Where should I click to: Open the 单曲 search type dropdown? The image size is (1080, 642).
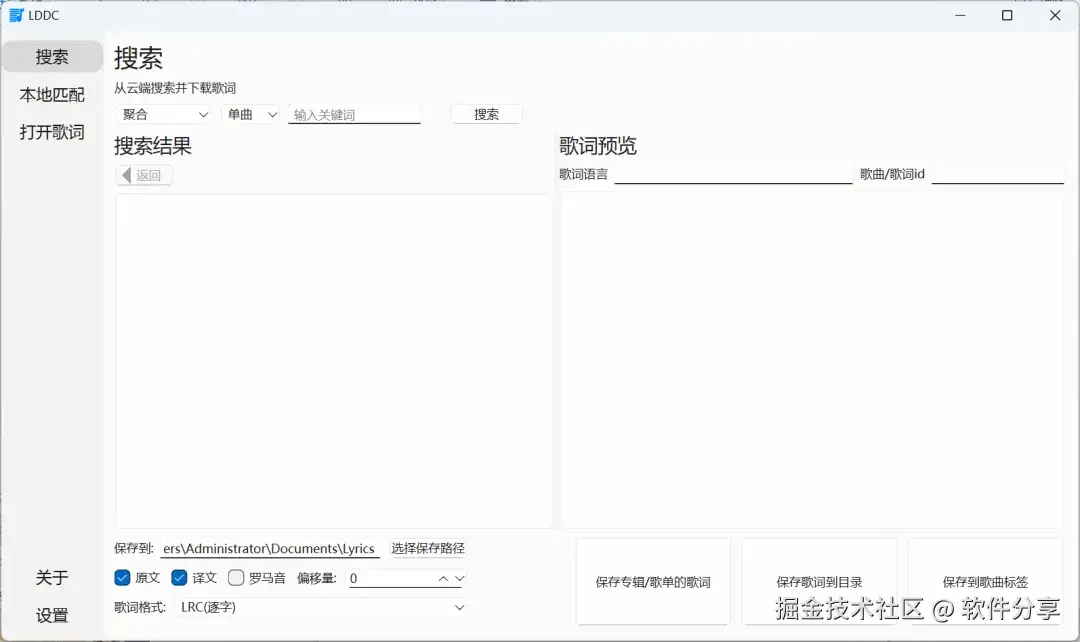tap(249, 114)
